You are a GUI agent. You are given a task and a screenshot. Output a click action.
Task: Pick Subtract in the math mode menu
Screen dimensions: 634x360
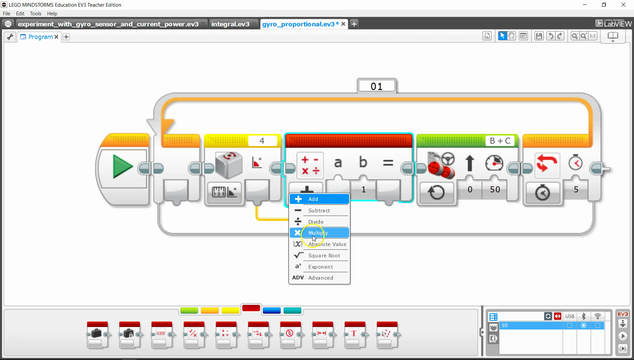[x=319, y=210]
